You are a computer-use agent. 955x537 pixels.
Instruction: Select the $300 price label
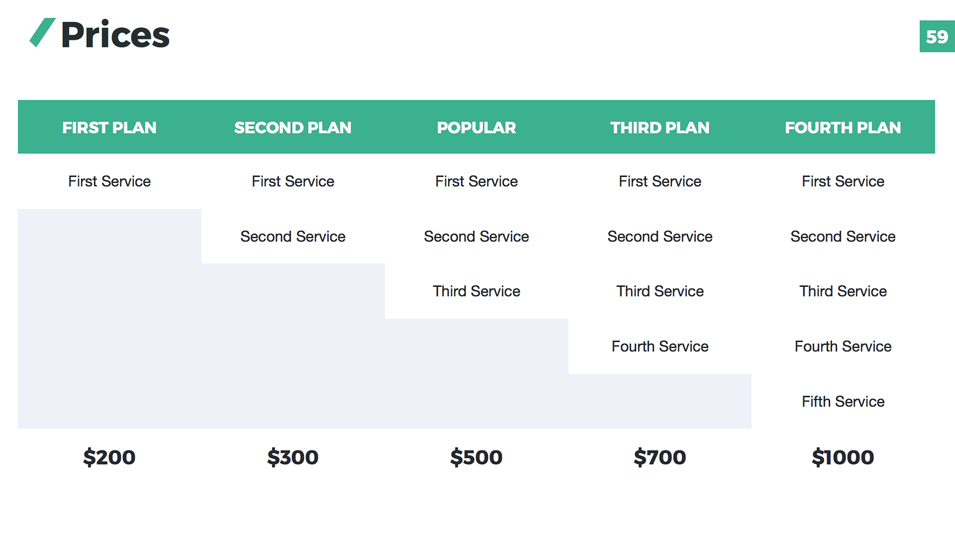(x=293, y=458)
